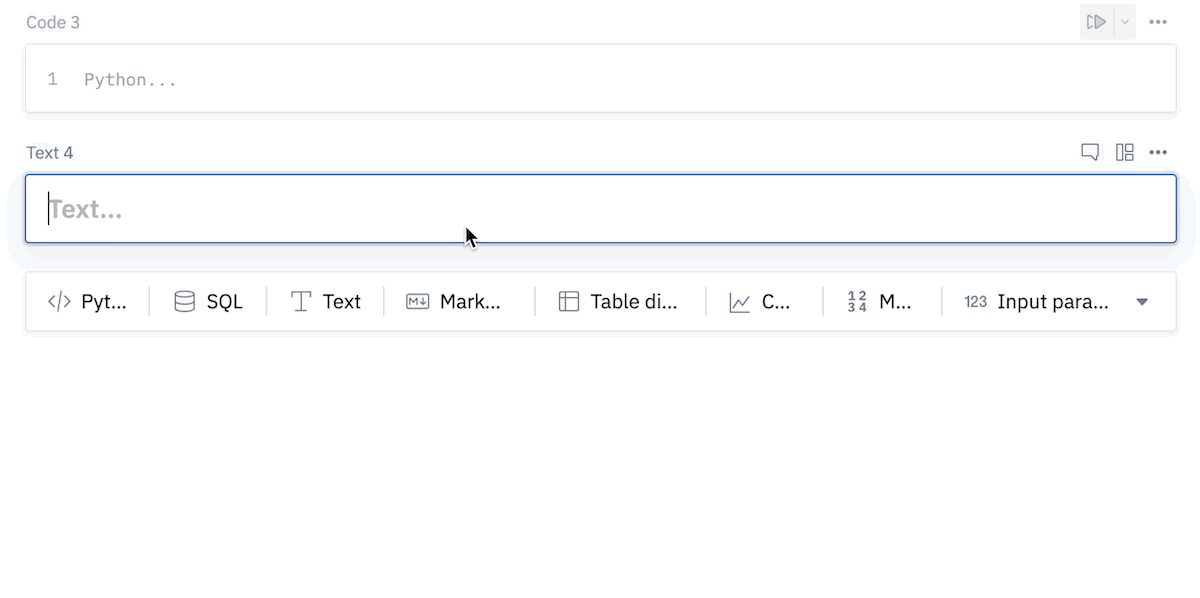Add a Text cell
The height and width of the screenshot is (598, 1200).
pyautogui.click(x=325, y=301)
